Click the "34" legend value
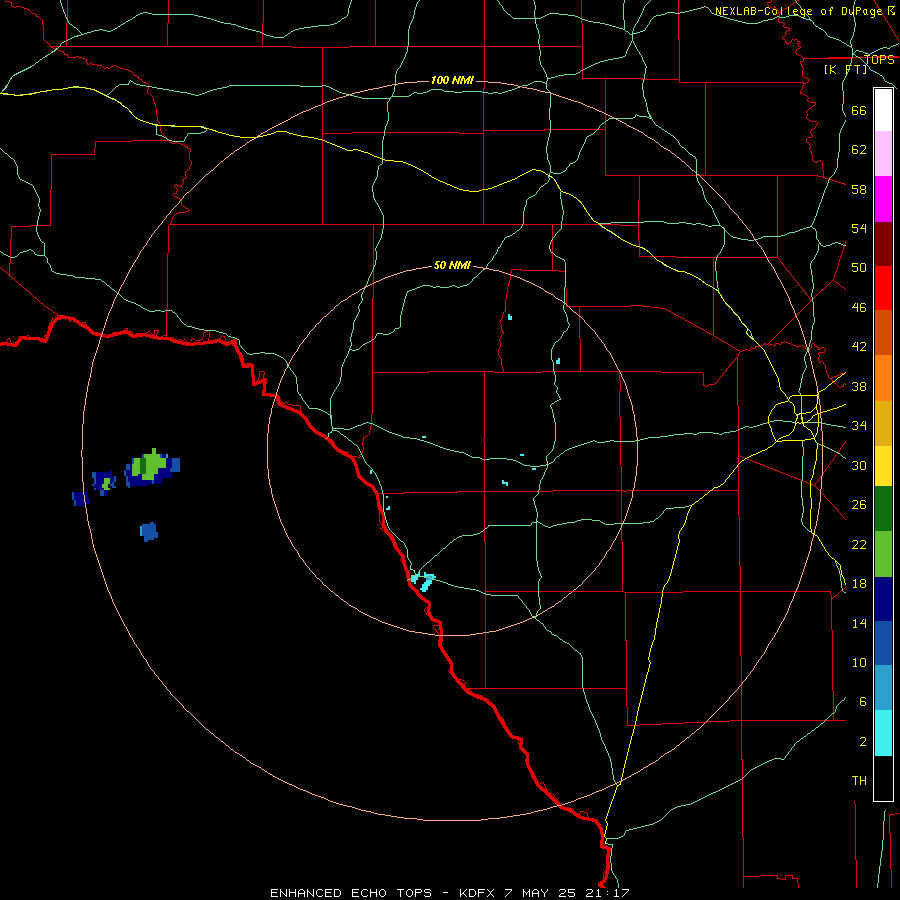The image size is (900, 900). click(859, 426)
